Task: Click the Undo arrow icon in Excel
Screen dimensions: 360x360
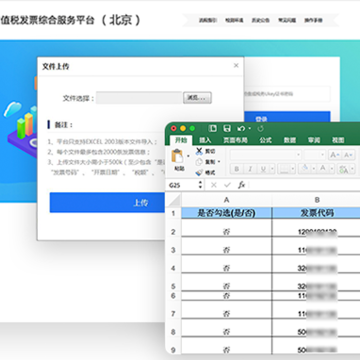Action: pyautogui.click(x=241, y=128)
